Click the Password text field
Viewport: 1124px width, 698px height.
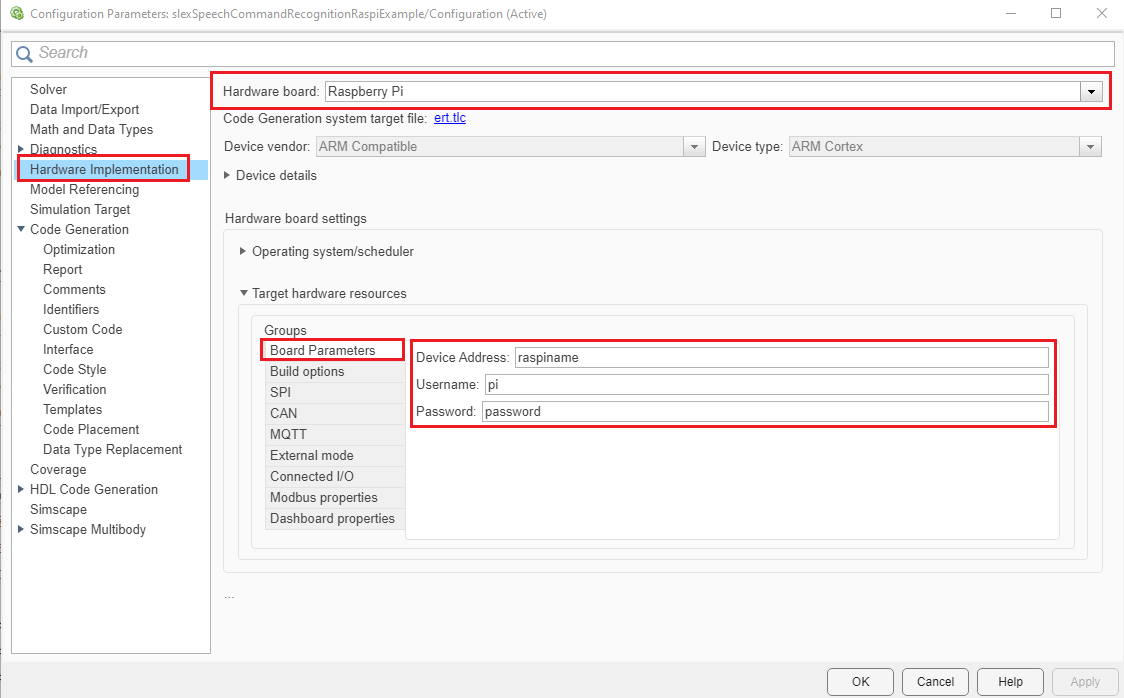[x=765, y=411]
